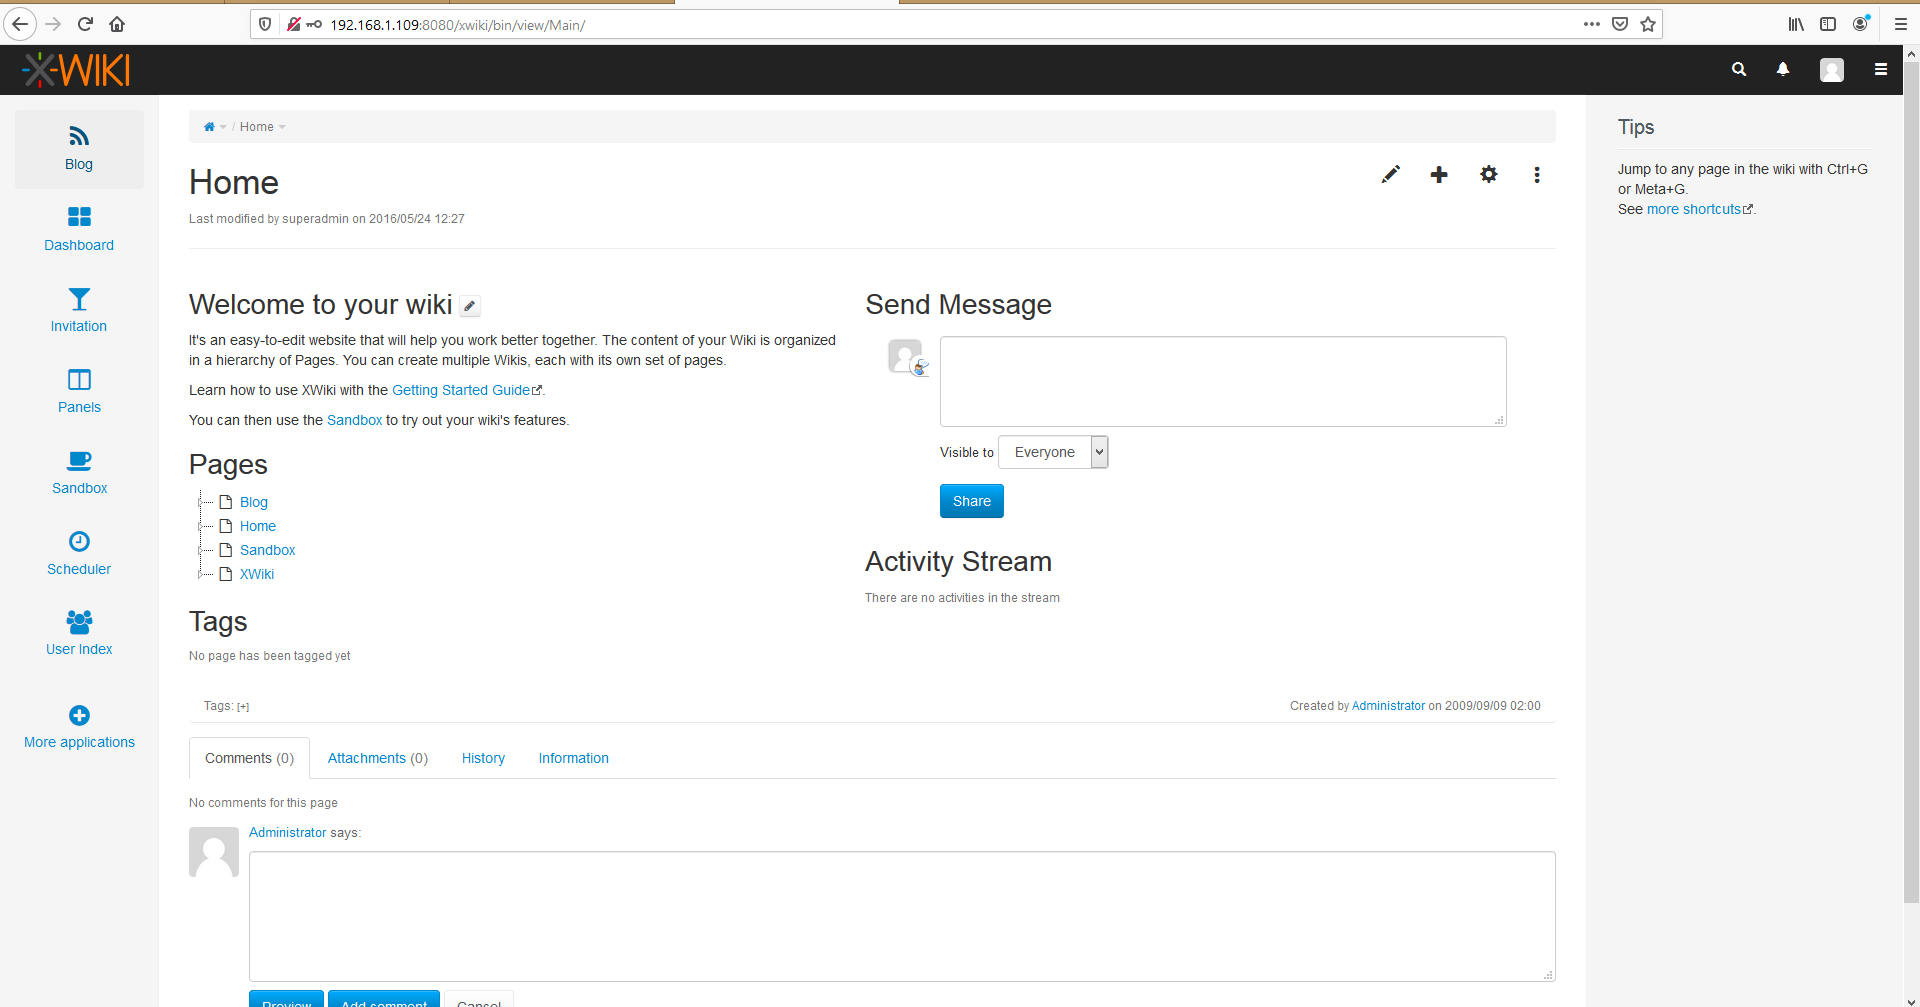Open the hamburger drawer menu
This screenshot has width=1920, height=1007.
(1880, 69)
